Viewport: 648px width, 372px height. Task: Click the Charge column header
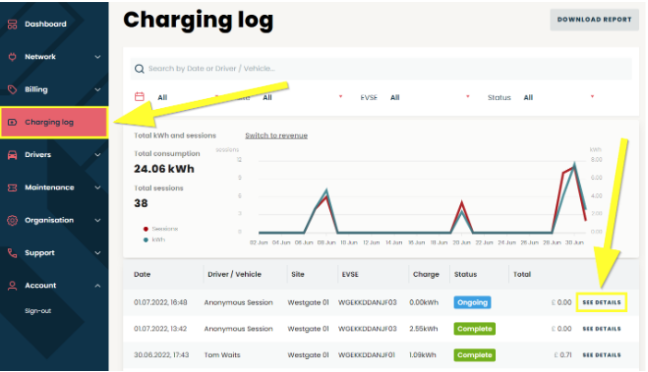tap(426, 274)
